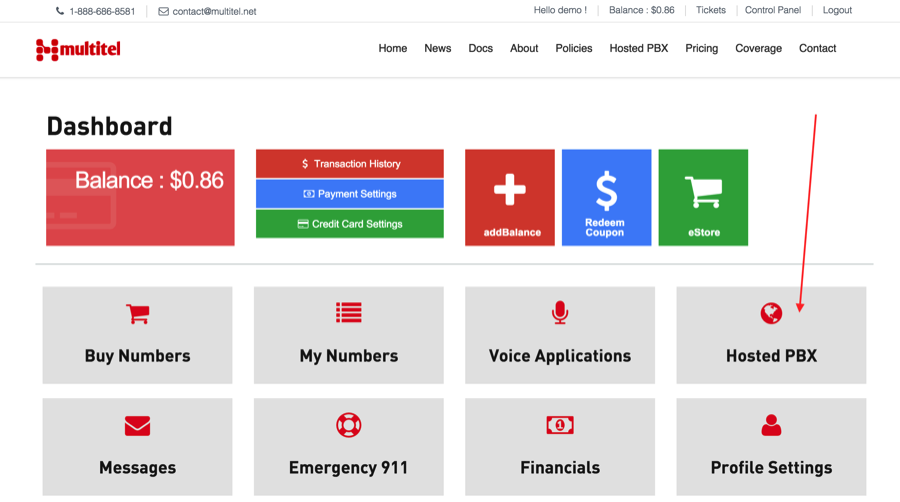Click the list icon above My Numbers
Image resolution: width=900 pixels, height=502 pixels.
pos(348,313)
